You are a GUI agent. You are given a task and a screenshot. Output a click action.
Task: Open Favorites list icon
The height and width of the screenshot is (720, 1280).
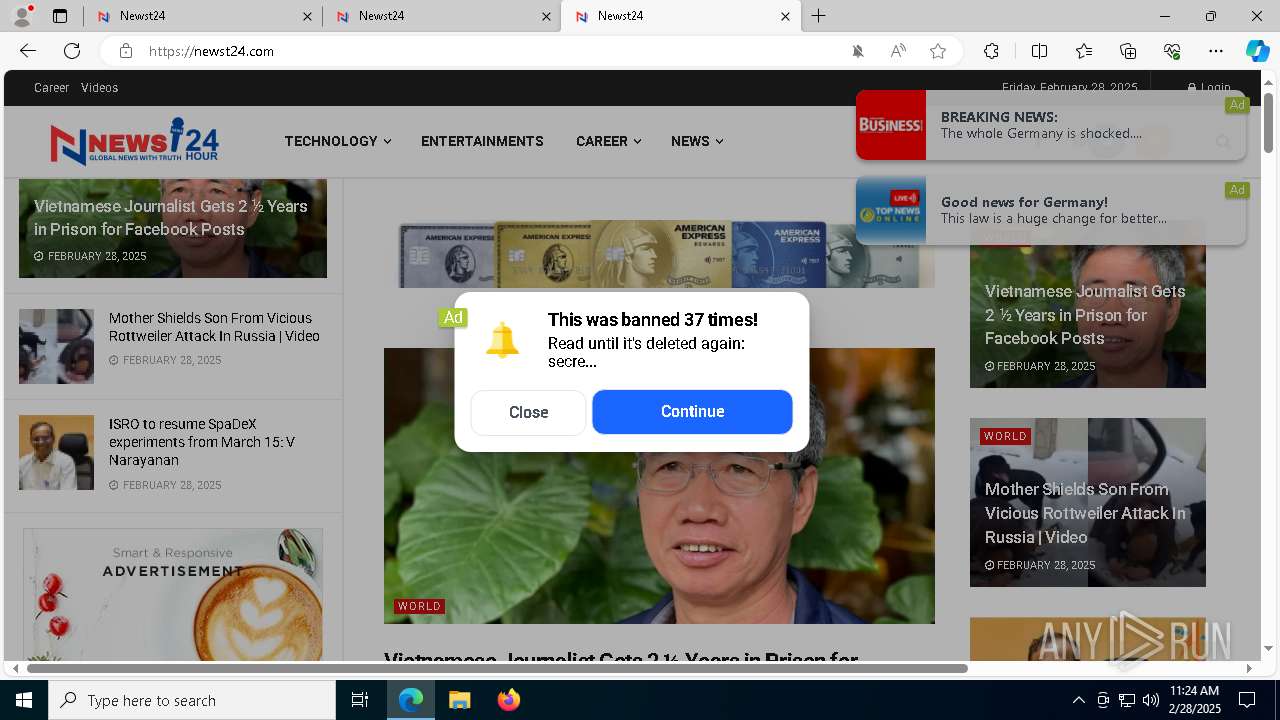pyautogui.click(x=1084, y=51)
